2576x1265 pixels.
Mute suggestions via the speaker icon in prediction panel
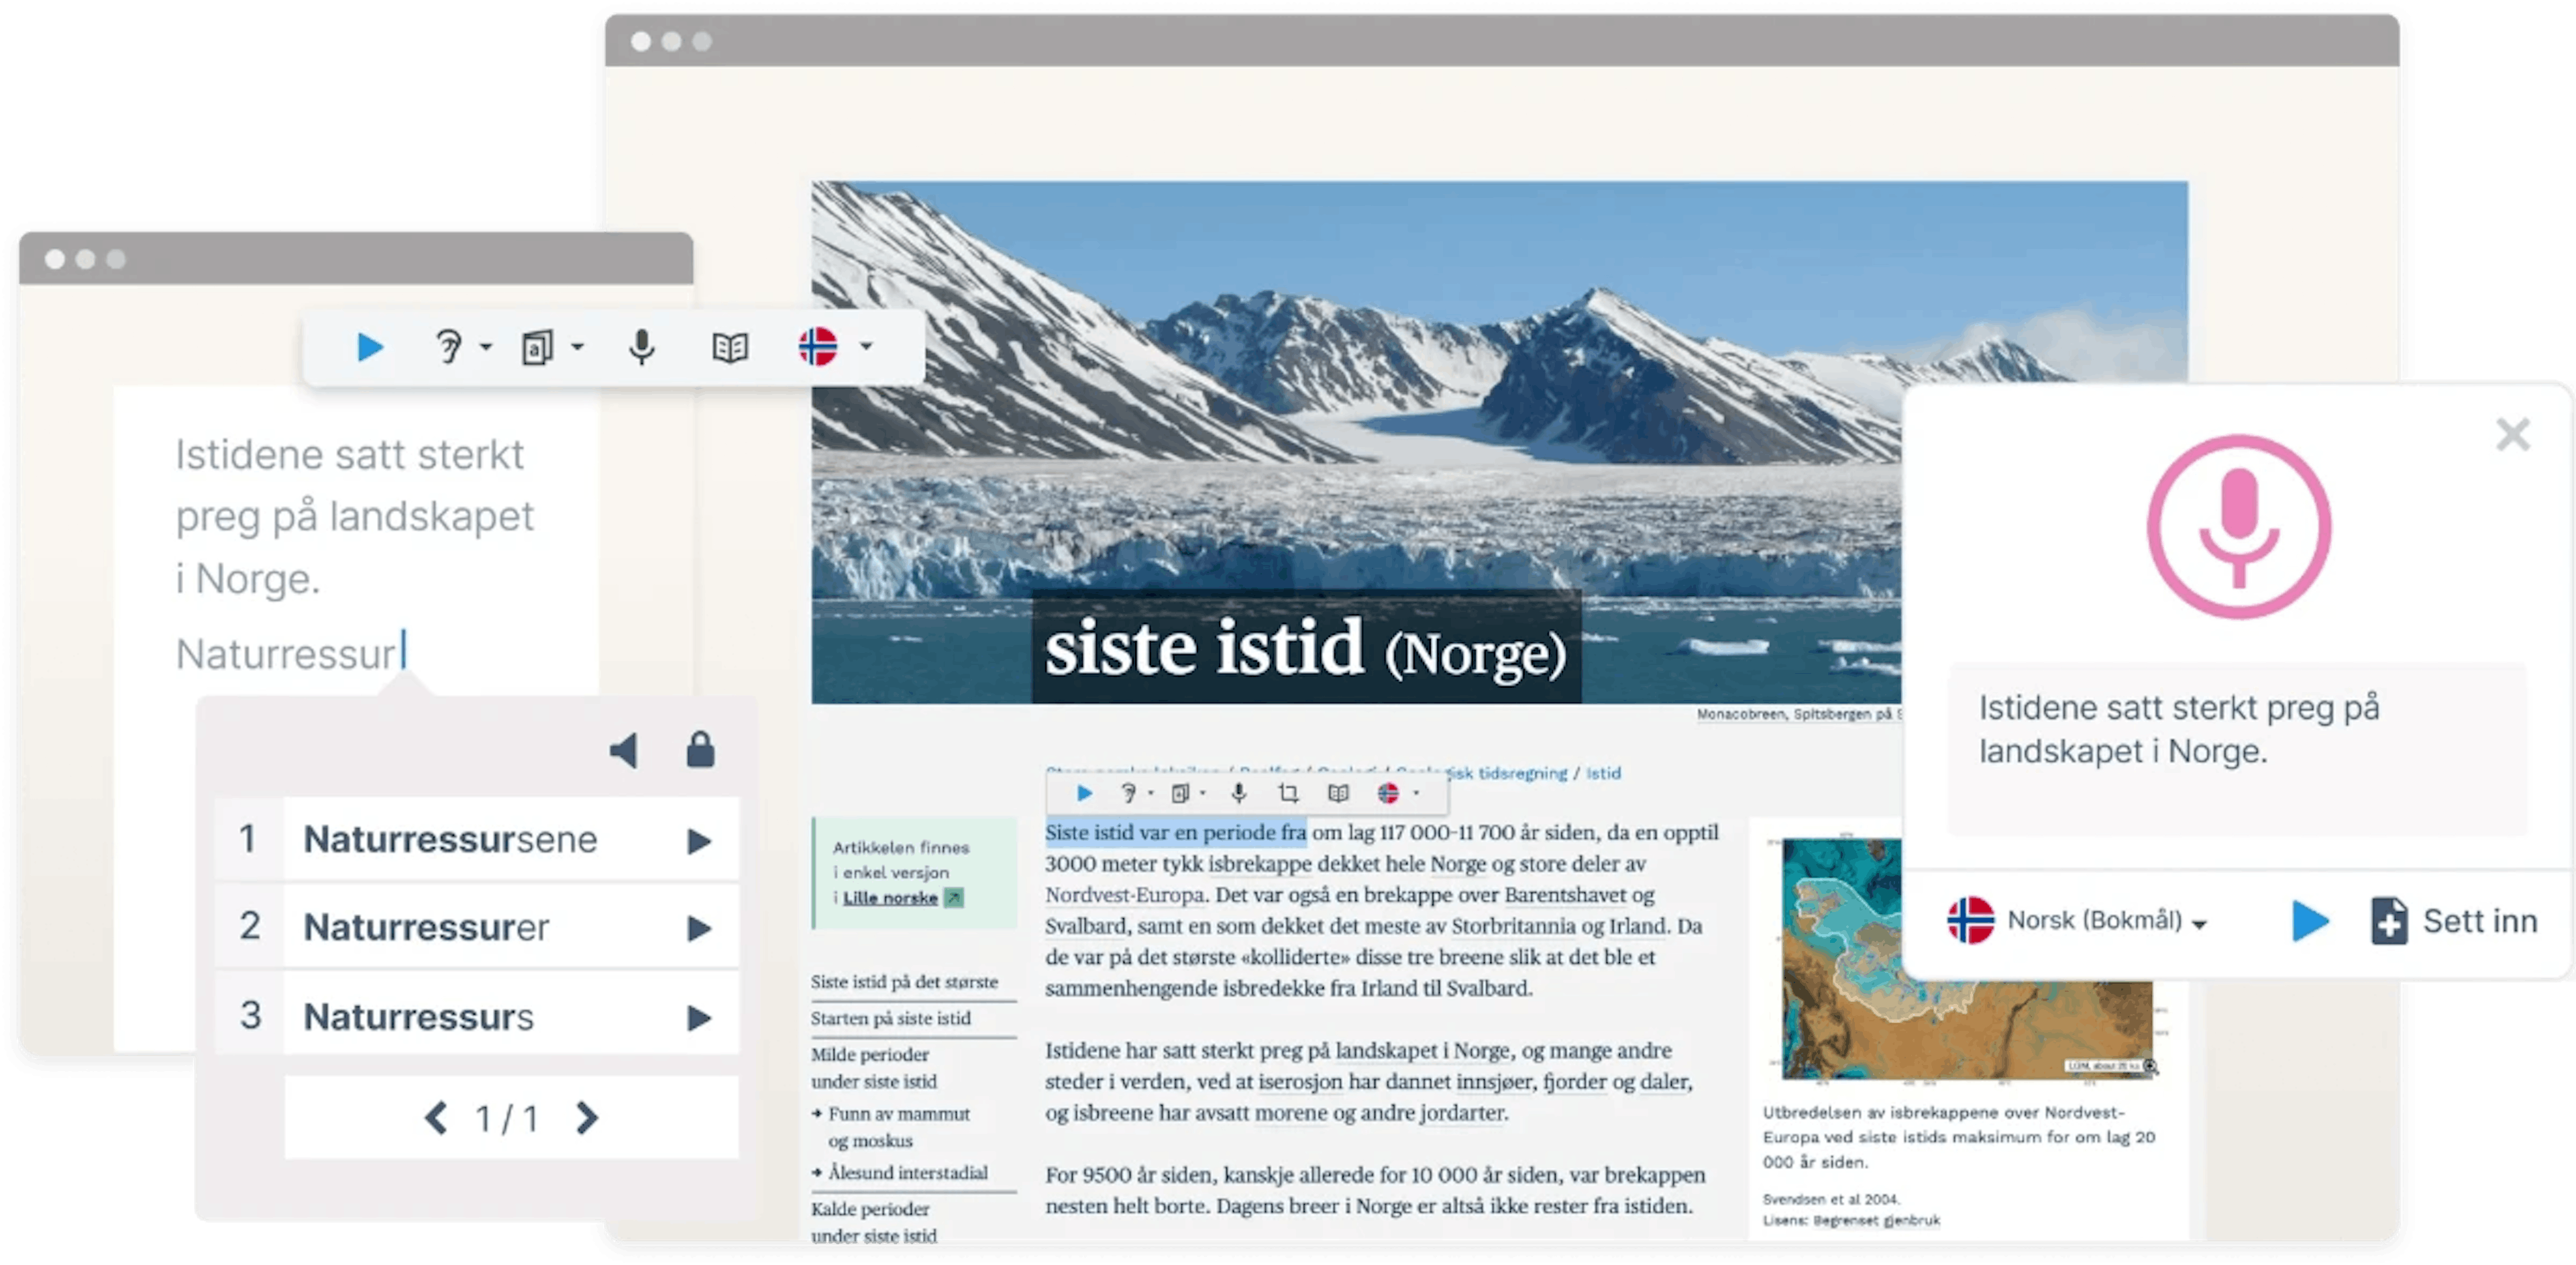(x=625, y=752)
